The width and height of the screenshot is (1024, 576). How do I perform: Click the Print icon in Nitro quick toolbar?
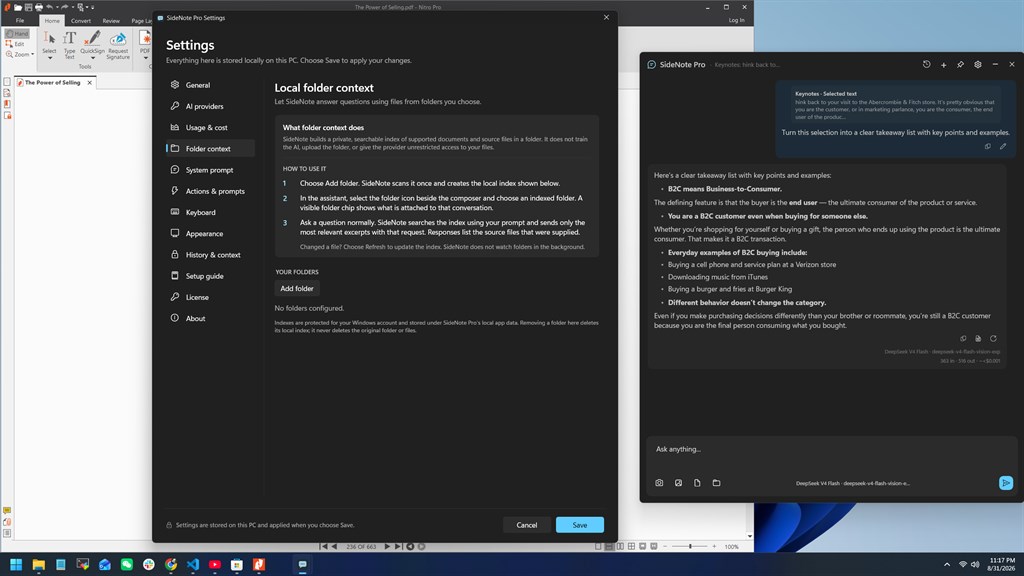coord(39,7)
